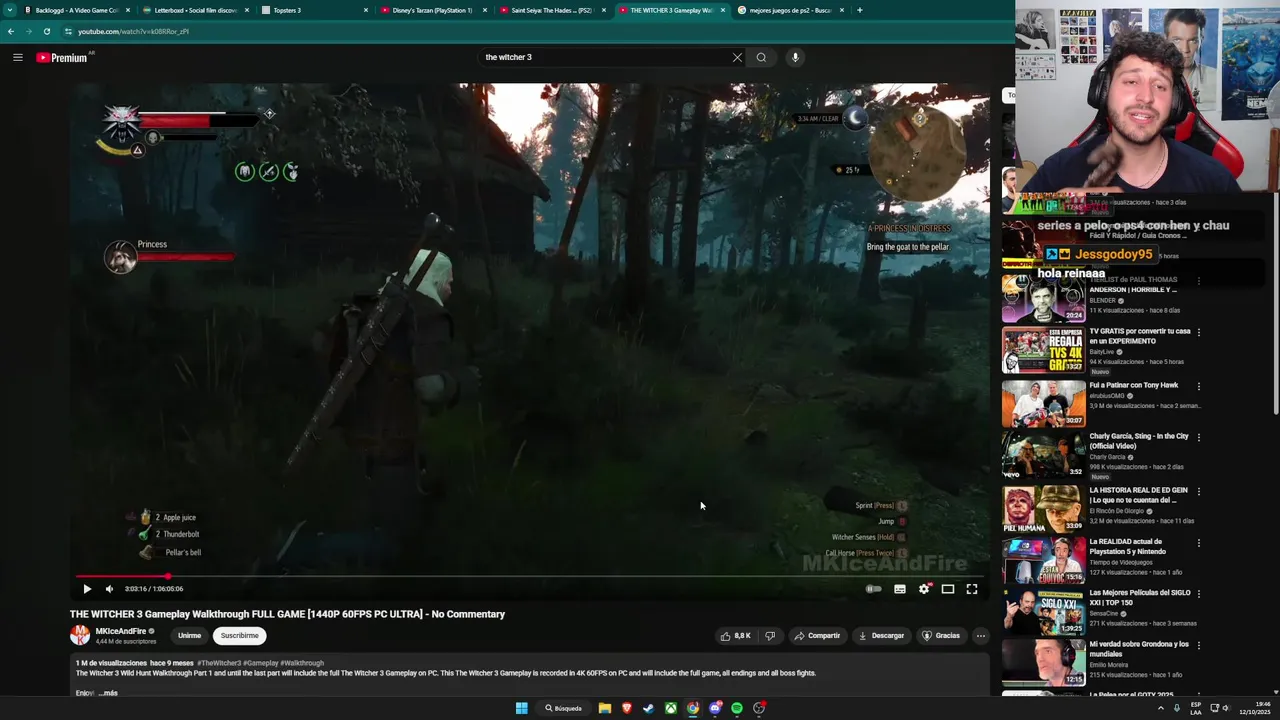Start voice search with microphone icon
Image resolution: width=1280 pixels, height=720 pixels.
coord(795,57)
